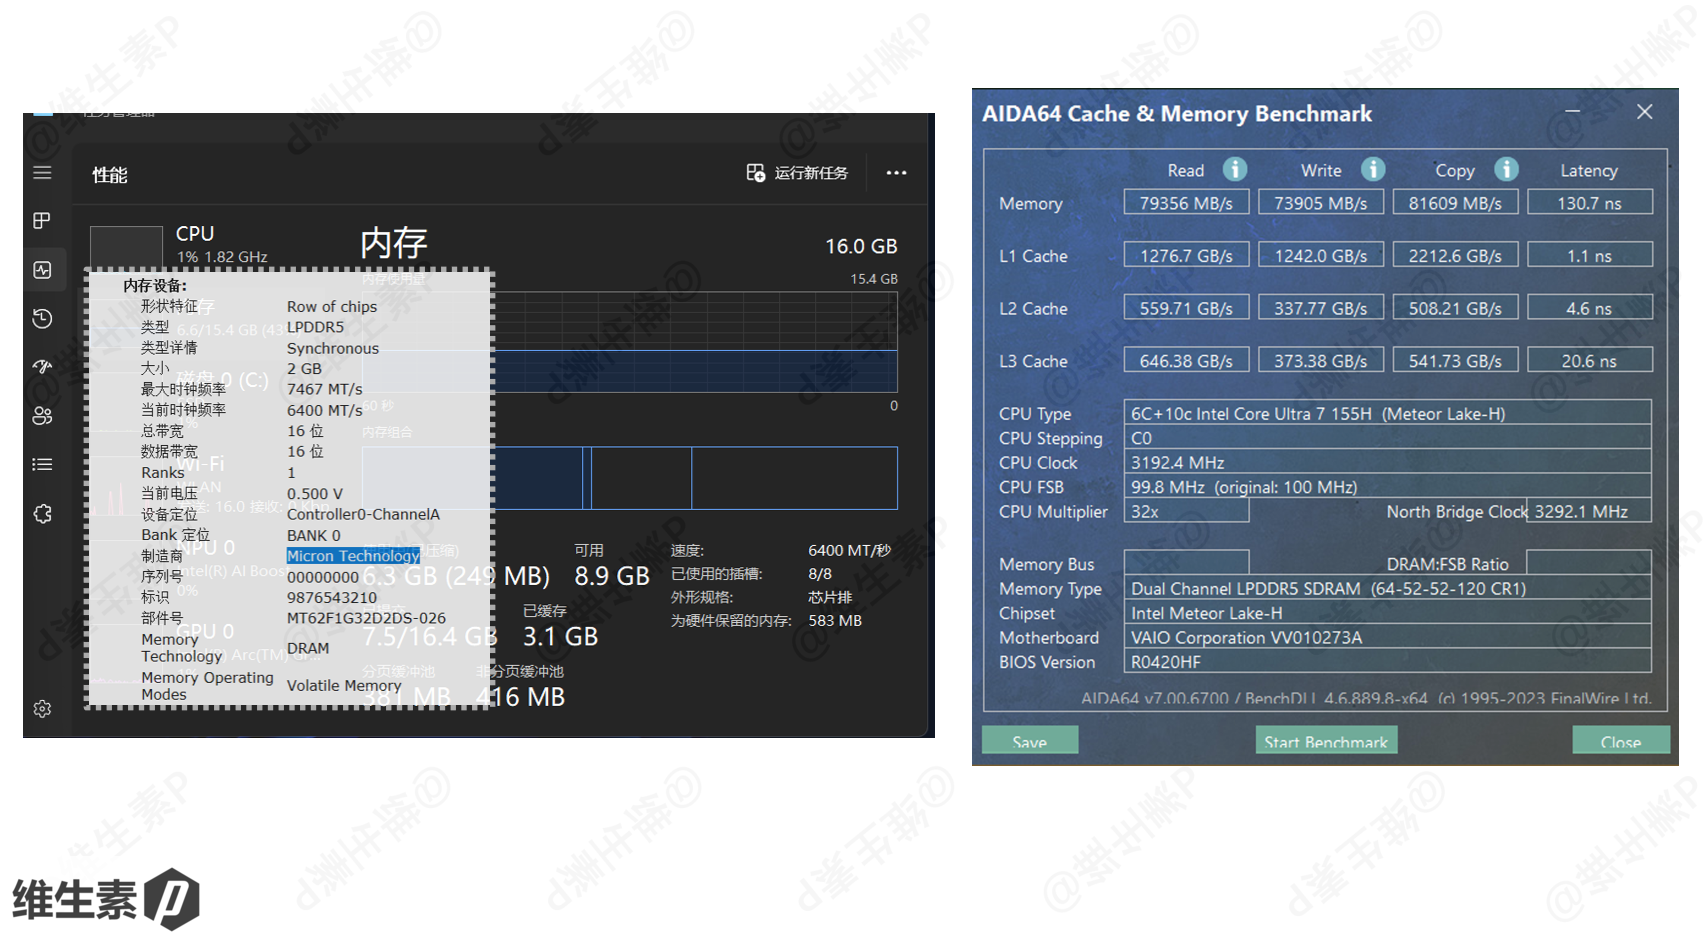Click the Save button in AIDA64
Image resolution: width=1705 pixels, height=946 pixels.
click(x=1029, y=741)
